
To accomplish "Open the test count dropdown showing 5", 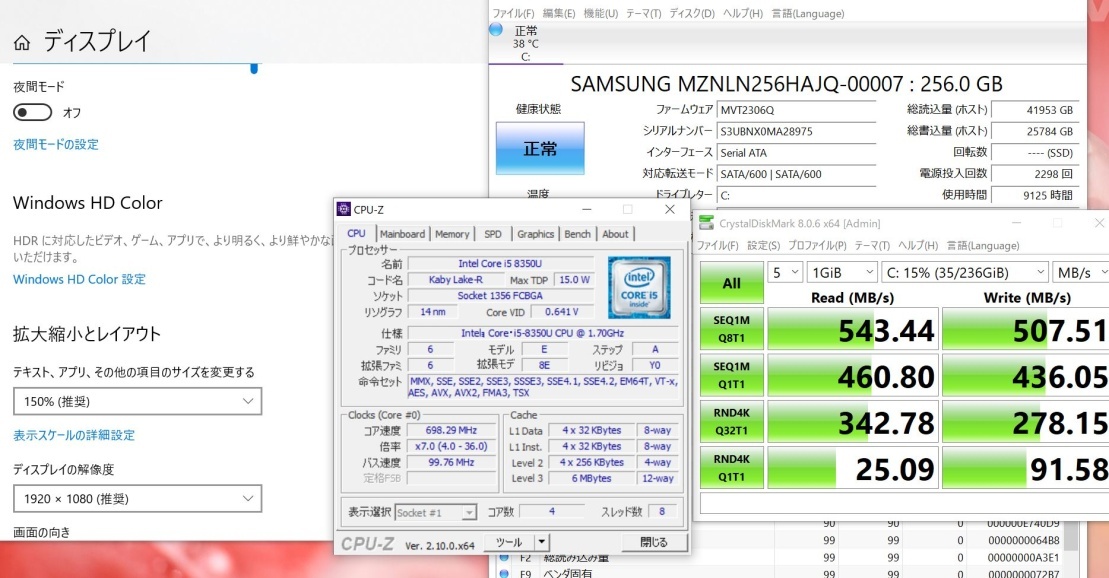I will point(785,272).
